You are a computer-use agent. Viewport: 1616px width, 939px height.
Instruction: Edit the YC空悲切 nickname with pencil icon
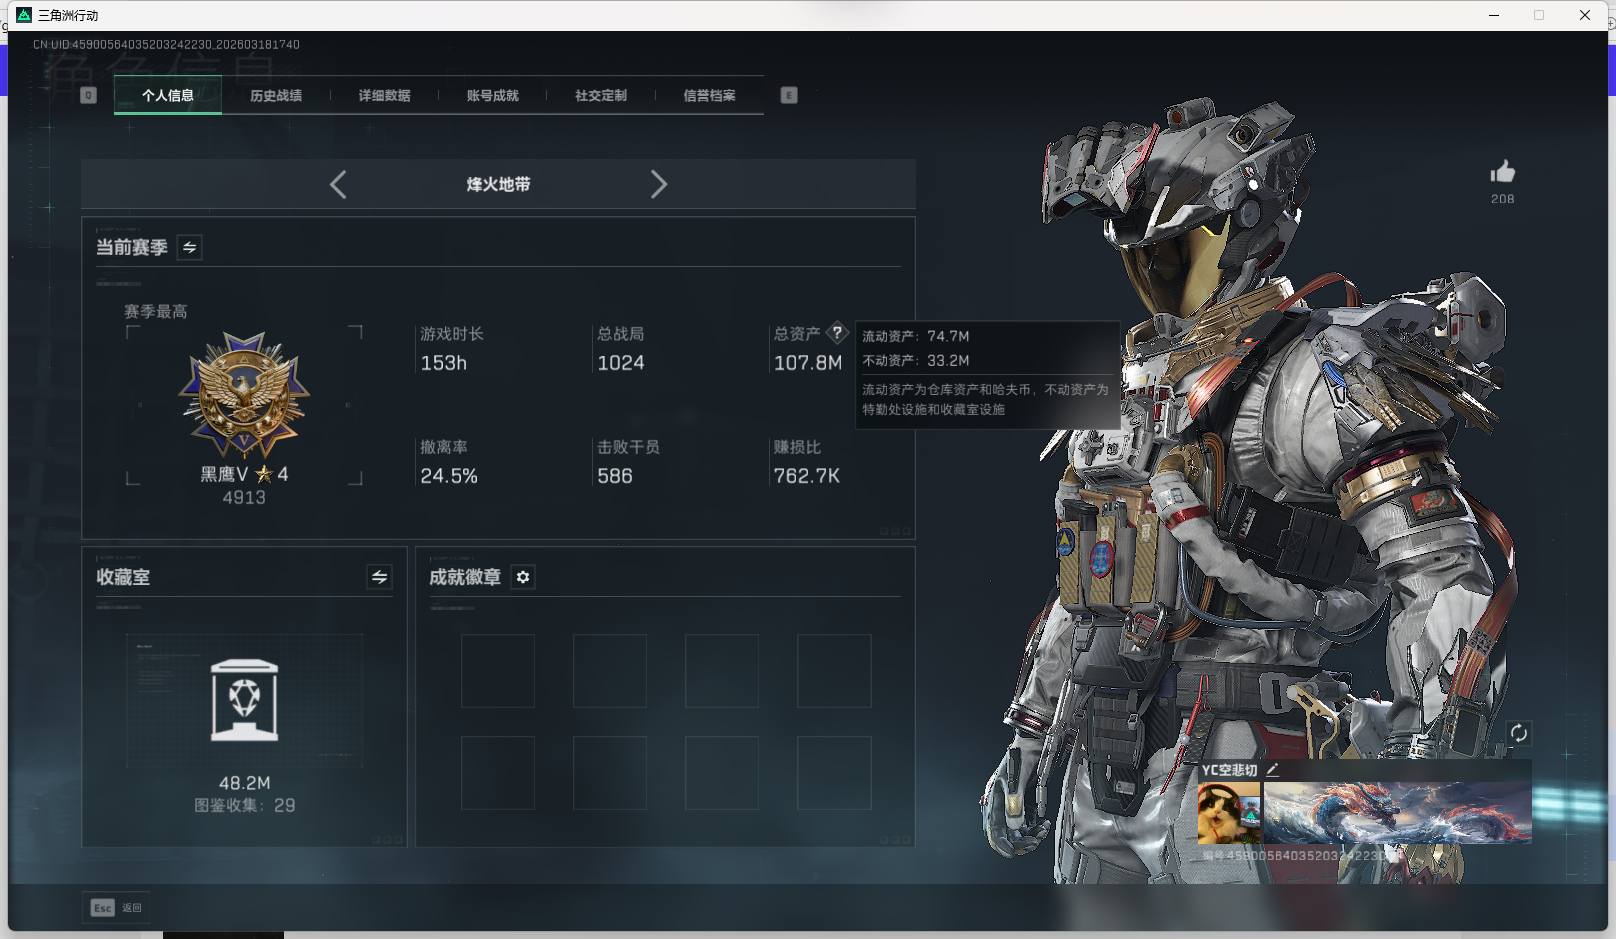pos(1272,770)
